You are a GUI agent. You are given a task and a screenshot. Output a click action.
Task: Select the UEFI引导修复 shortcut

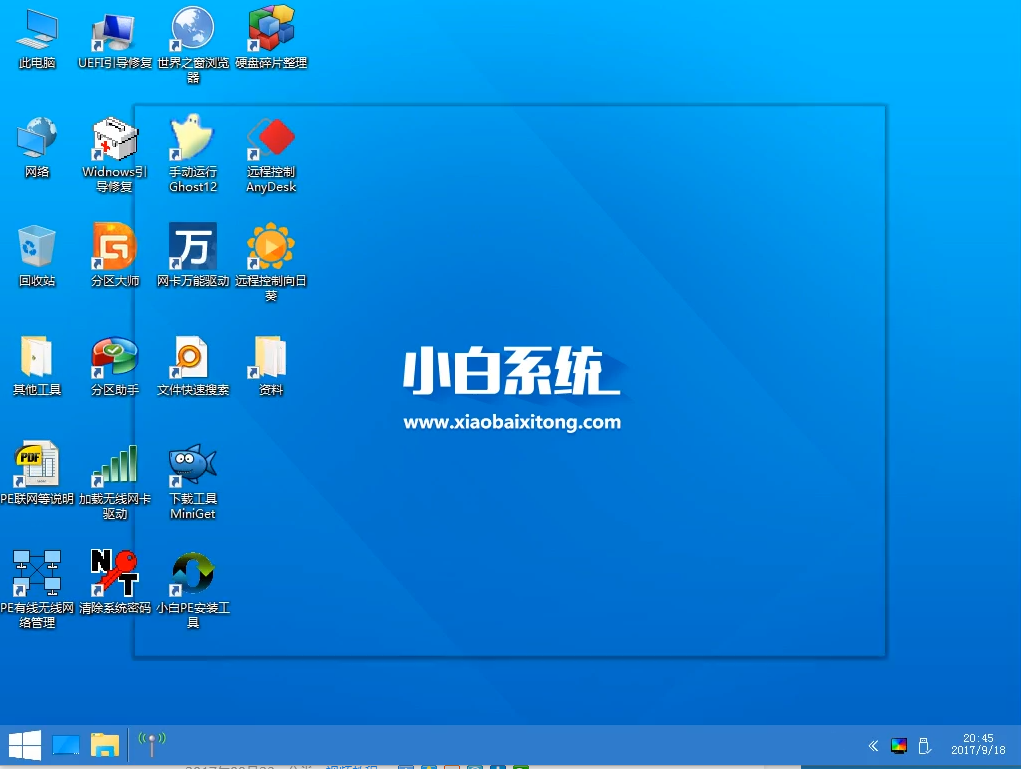114,30
